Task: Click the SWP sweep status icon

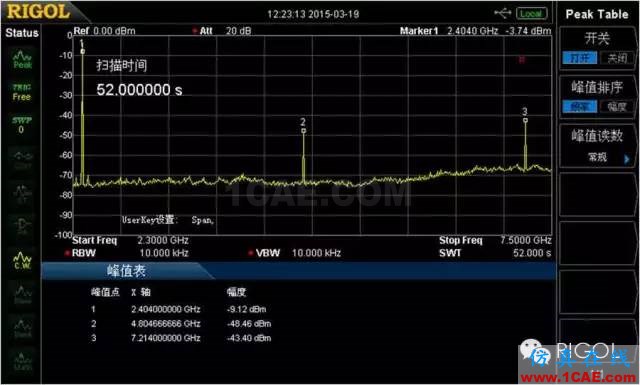Action: pyautogui.click(x=22, y=125)
